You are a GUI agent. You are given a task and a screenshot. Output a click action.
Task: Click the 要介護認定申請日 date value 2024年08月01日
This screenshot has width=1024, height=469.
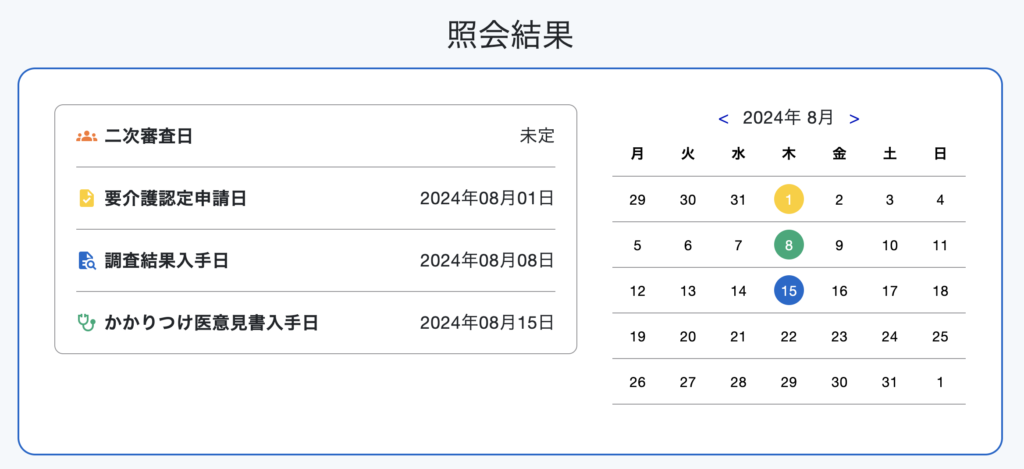pyautogui.click(x=487, y=199)
